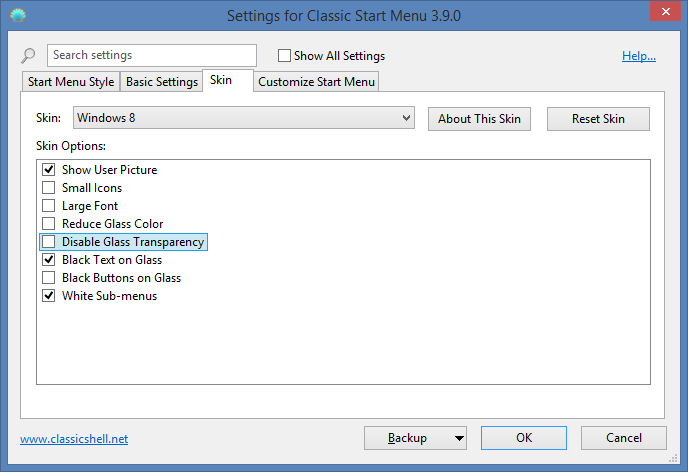Open Customize Start Menu tab
The width and height of the screenshot is (688, 472).
[x=316, y=82]
